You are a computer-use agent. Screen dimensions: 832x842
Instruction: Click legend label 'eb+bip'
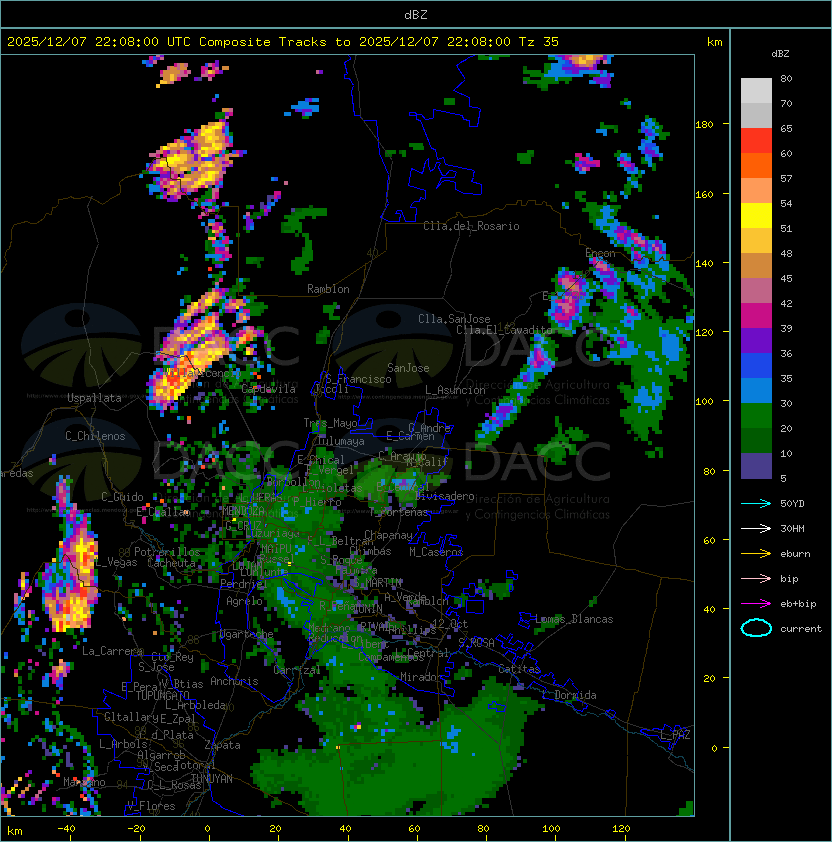(798, 604)
